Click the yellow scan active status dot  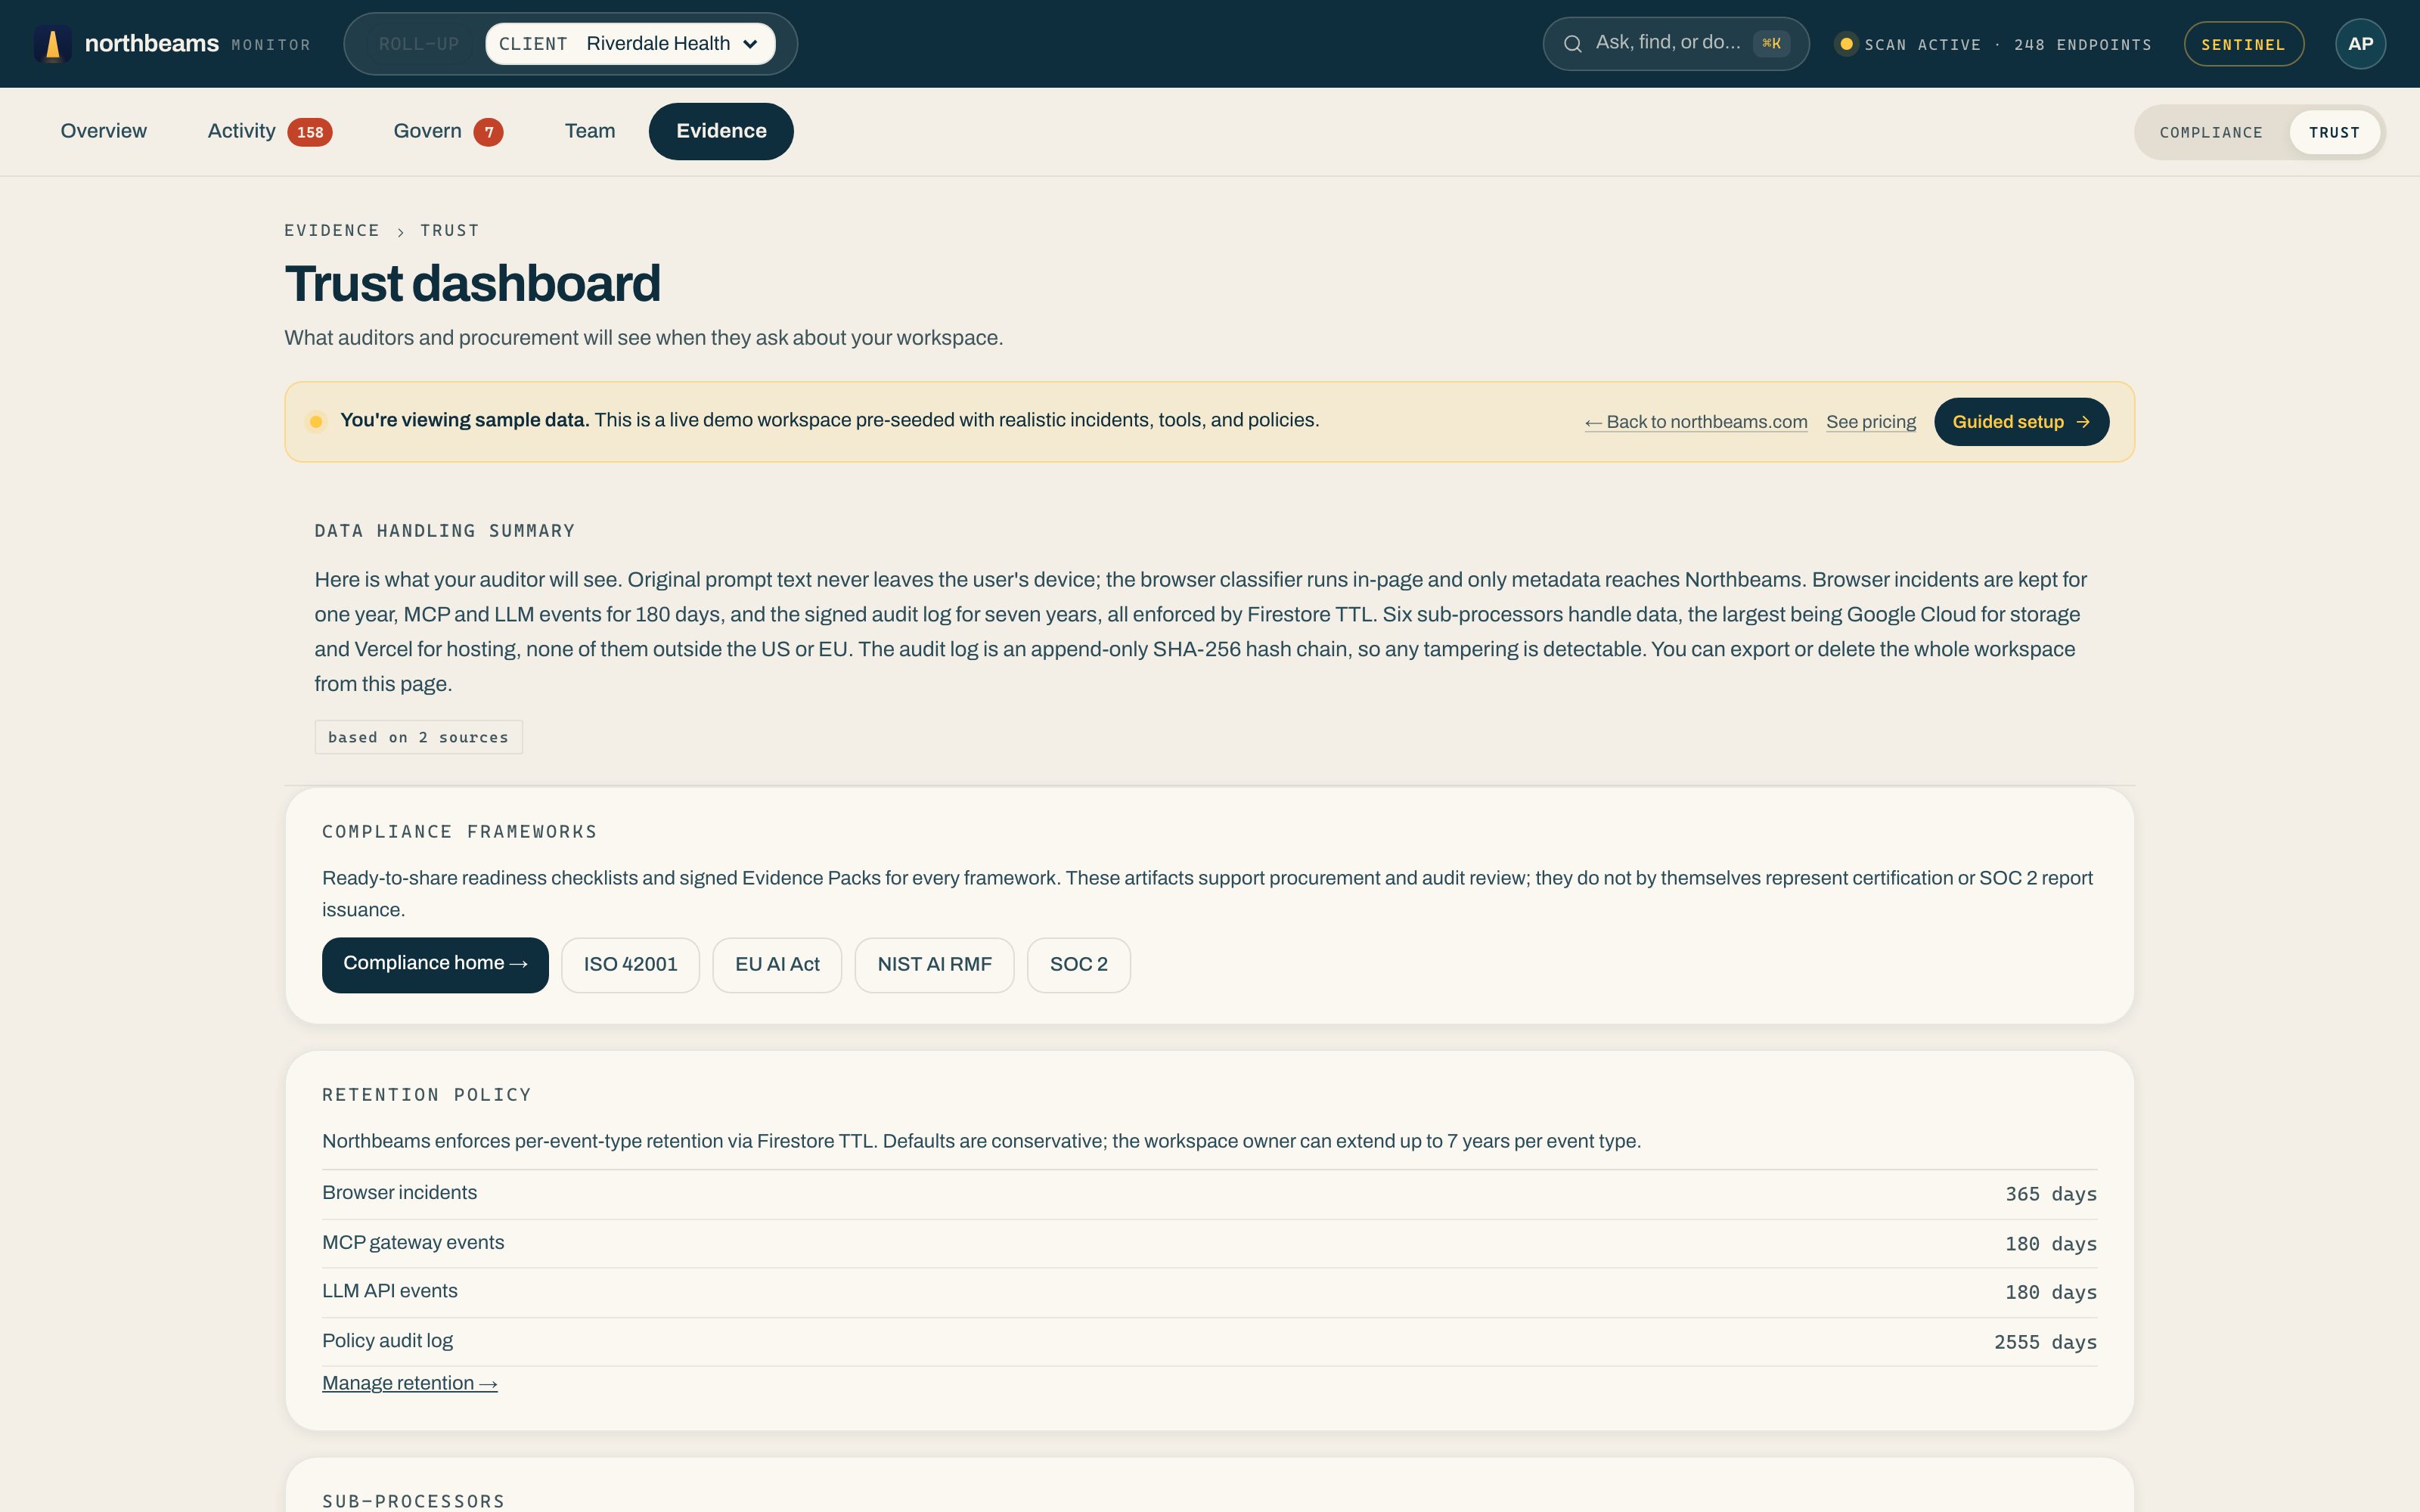click(x=1846, y=44)
